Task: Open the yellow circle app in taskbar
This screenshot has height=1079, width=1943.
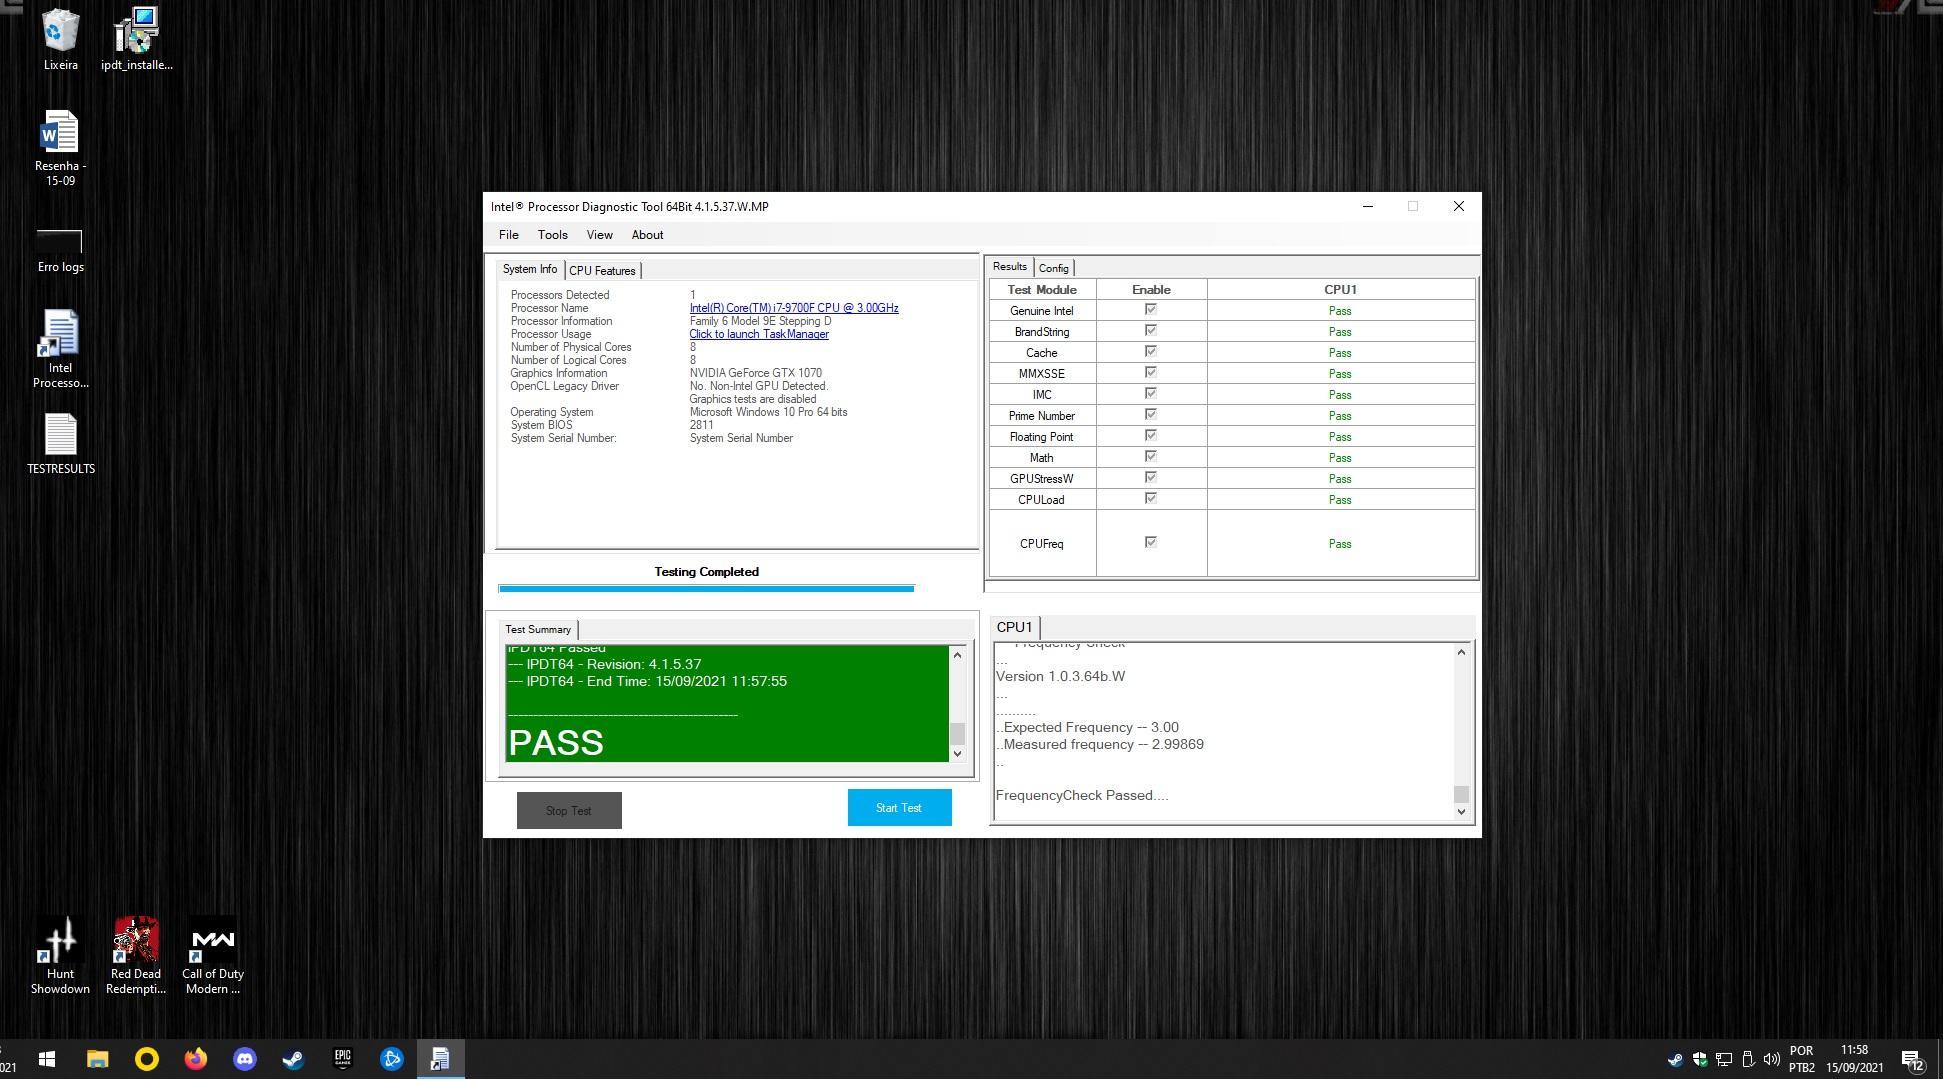Action: 147,1059
